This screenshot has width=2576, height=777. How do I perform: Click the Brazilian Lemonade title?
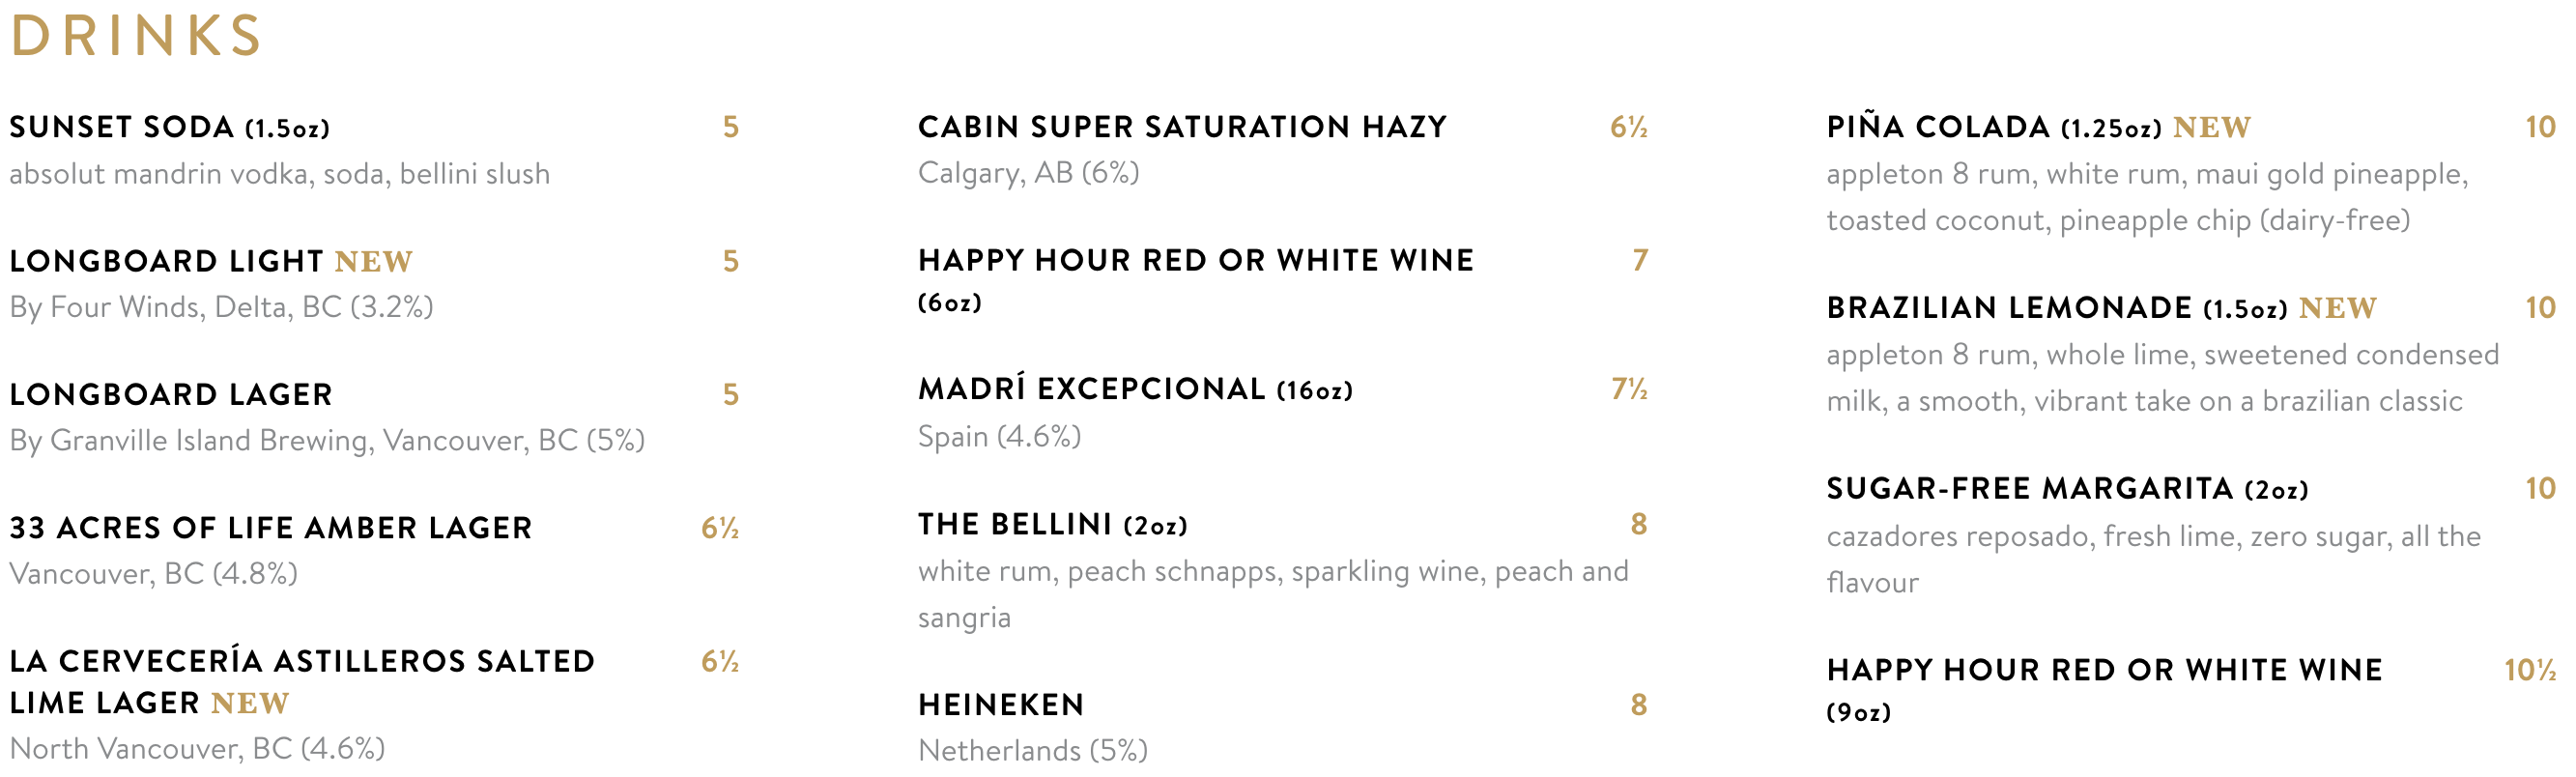pyautogui.click(x=2101, y=308)
